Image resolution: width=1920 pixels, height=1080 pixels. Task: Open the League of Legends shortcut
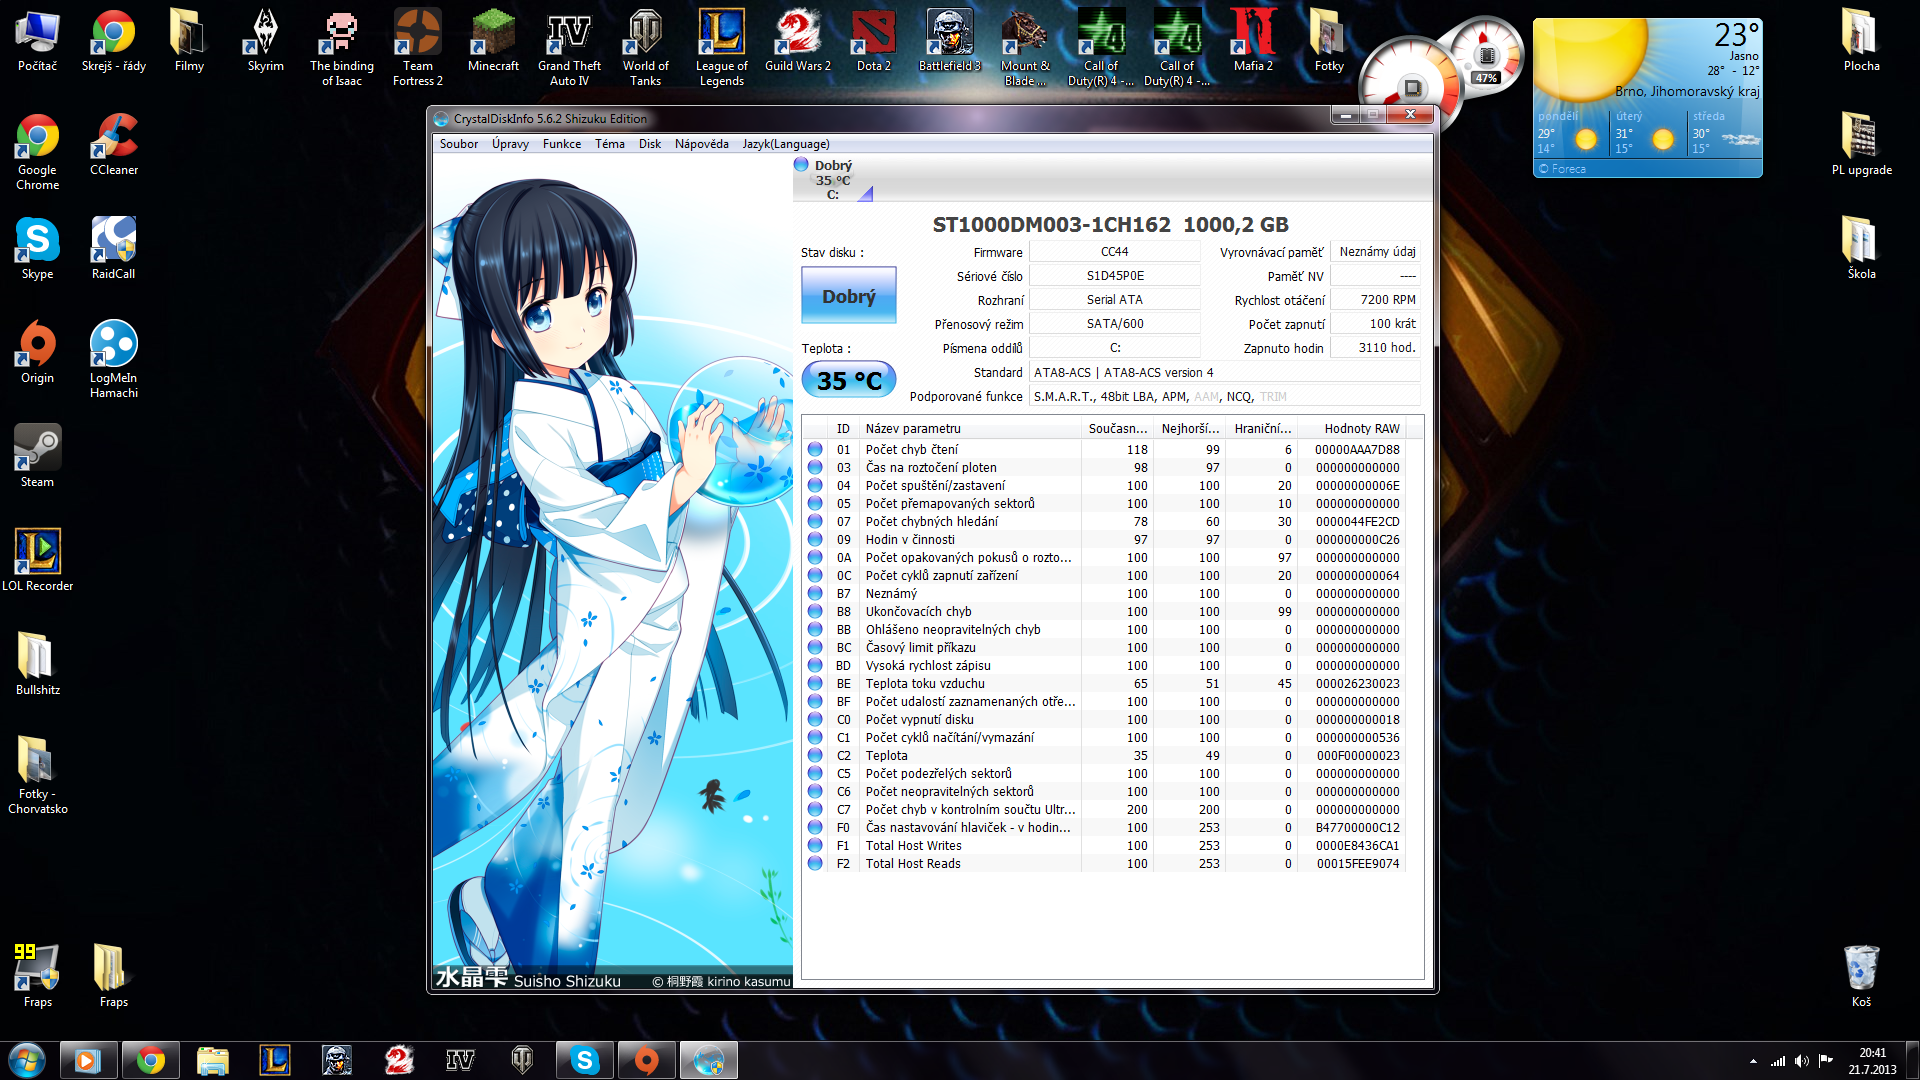(721, 48)
